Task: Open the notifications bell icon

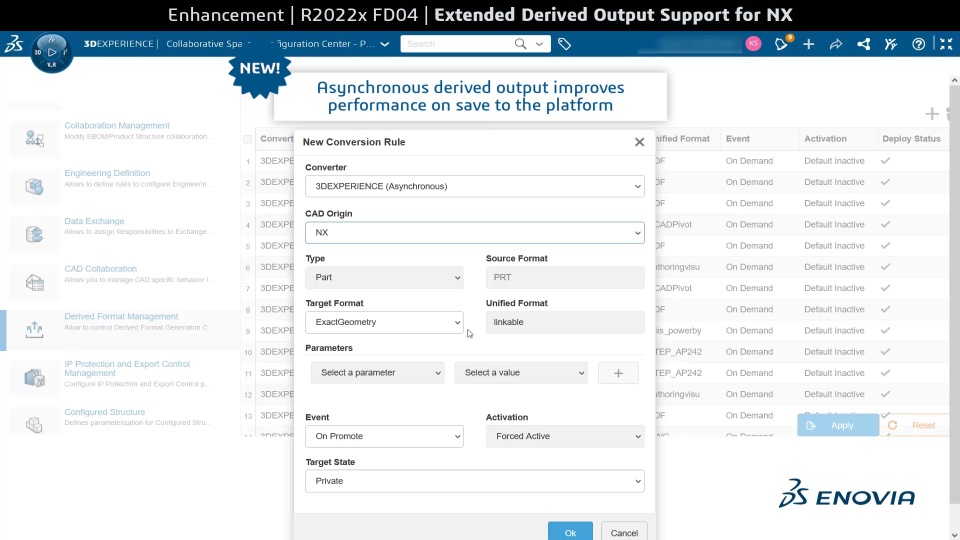Action: [x=783, y=44]
